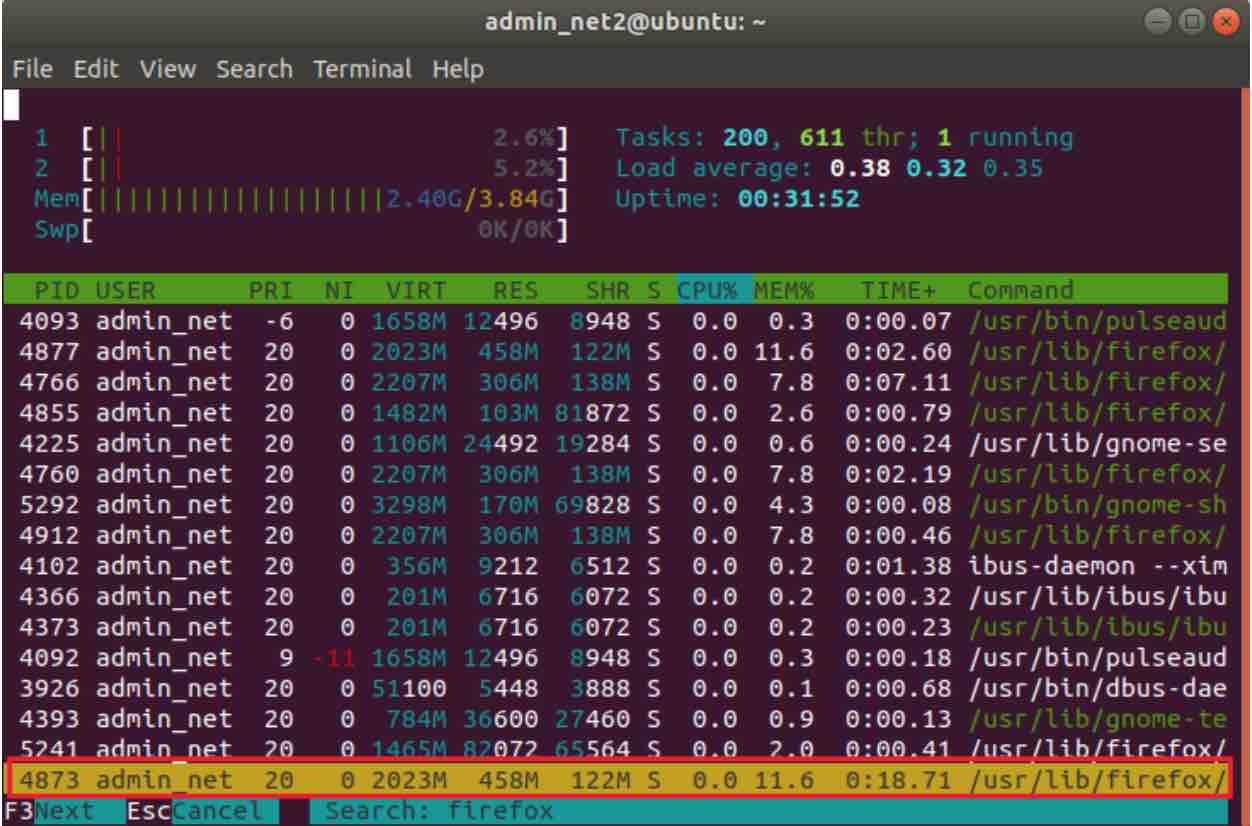Image resolution: width=1252 pixels, height=826 pixels.
Task: Click the Uptime 00:31:52 value
Action: 799,198
